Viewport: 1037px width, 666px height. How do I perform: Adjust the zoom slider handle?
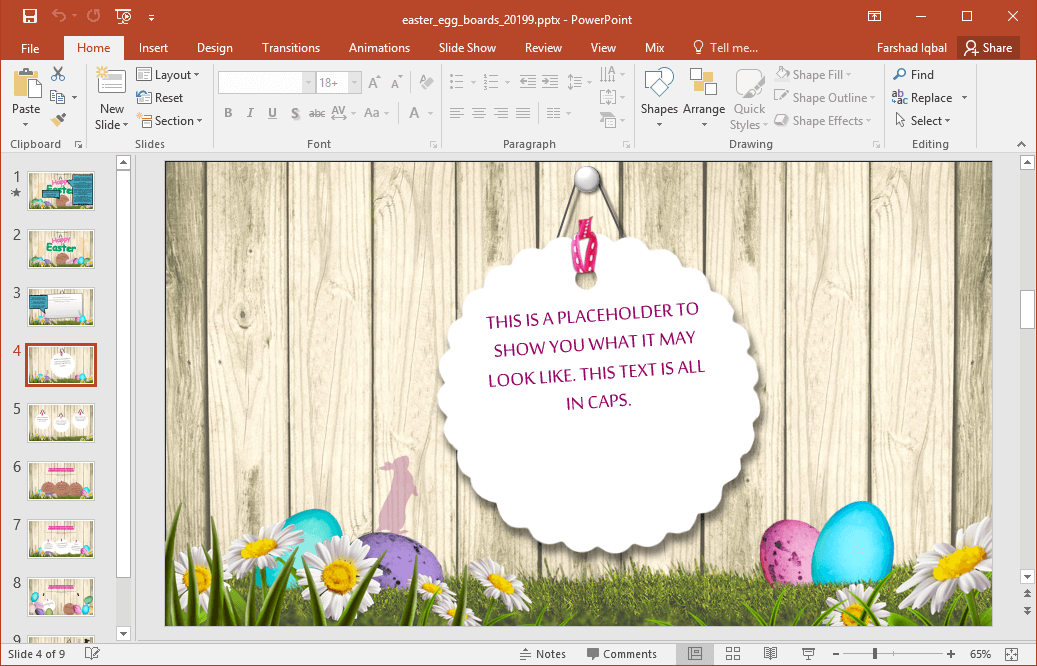[875, 654]
